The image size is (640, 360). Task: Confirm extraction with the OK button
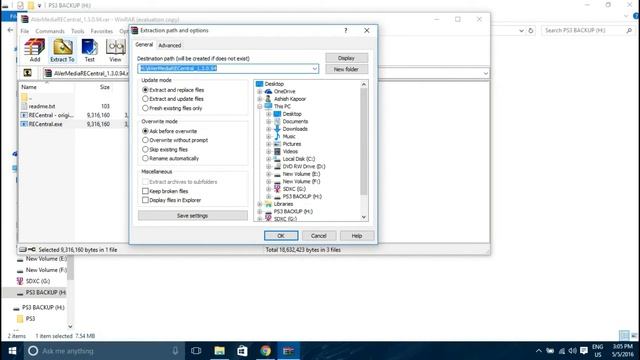281,236
